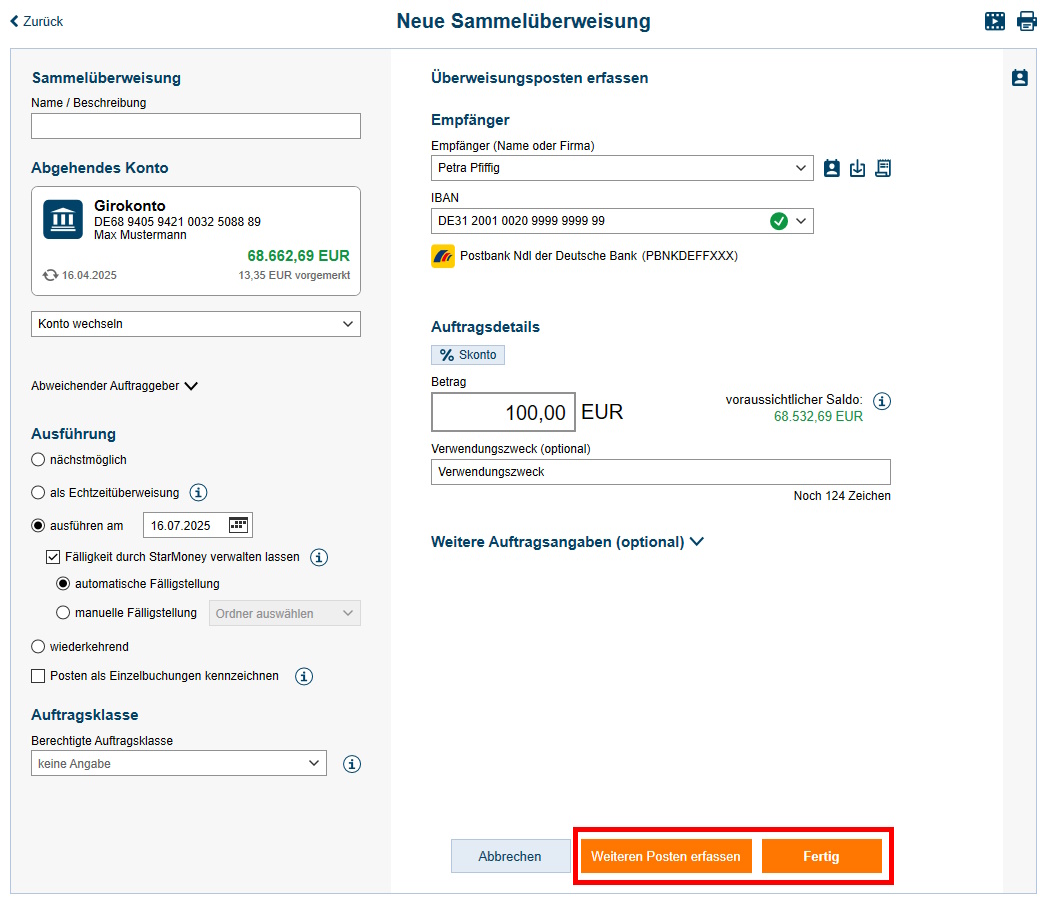Open the printer icon in the header
This screenshot has width=1043, height=900.
(1027, 20)
